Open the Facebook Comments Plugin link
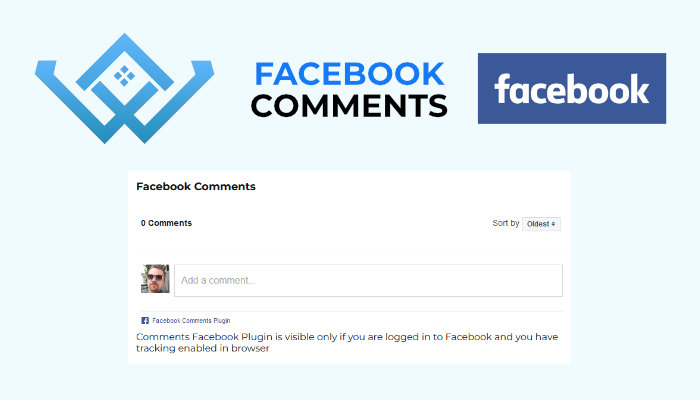Screen dimensions: 700x400 [x=191, y=321]
